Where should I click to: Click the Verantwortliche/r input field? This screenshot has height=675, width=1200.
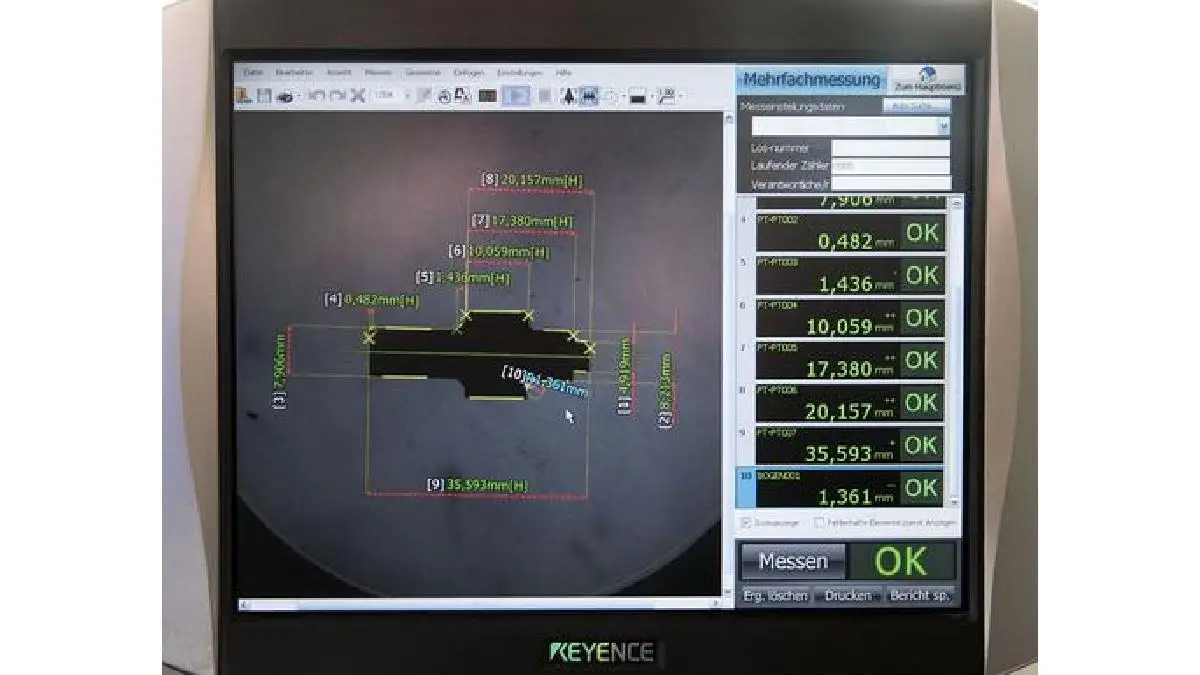[x=890, y=183]
